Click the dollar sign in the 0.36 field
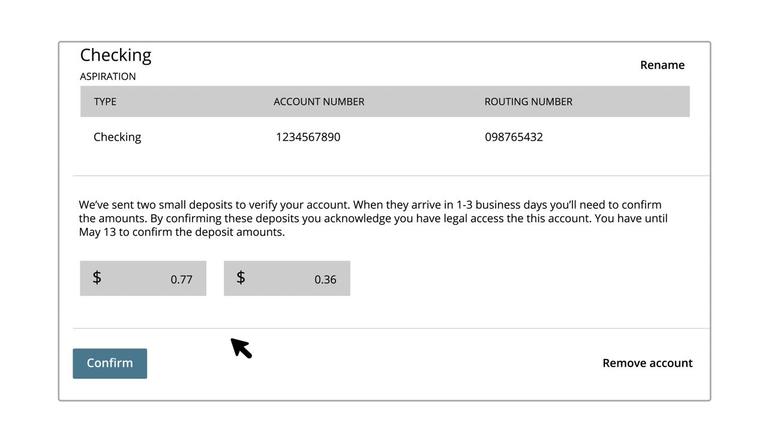 (241, 277)
